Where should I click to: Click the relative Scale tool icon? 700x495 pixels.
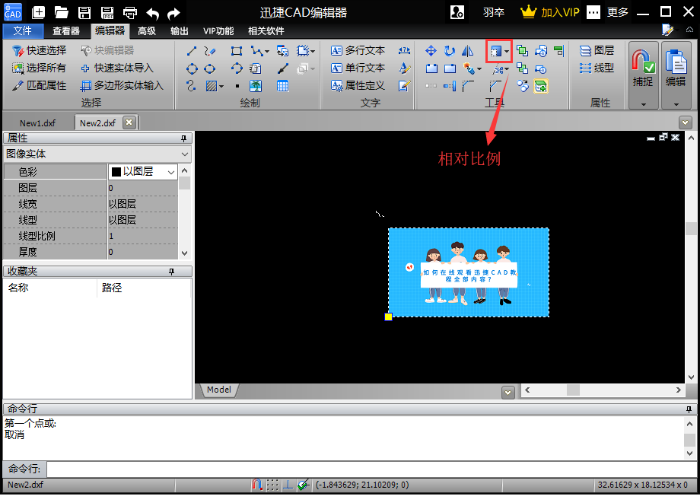coord(496,51)
